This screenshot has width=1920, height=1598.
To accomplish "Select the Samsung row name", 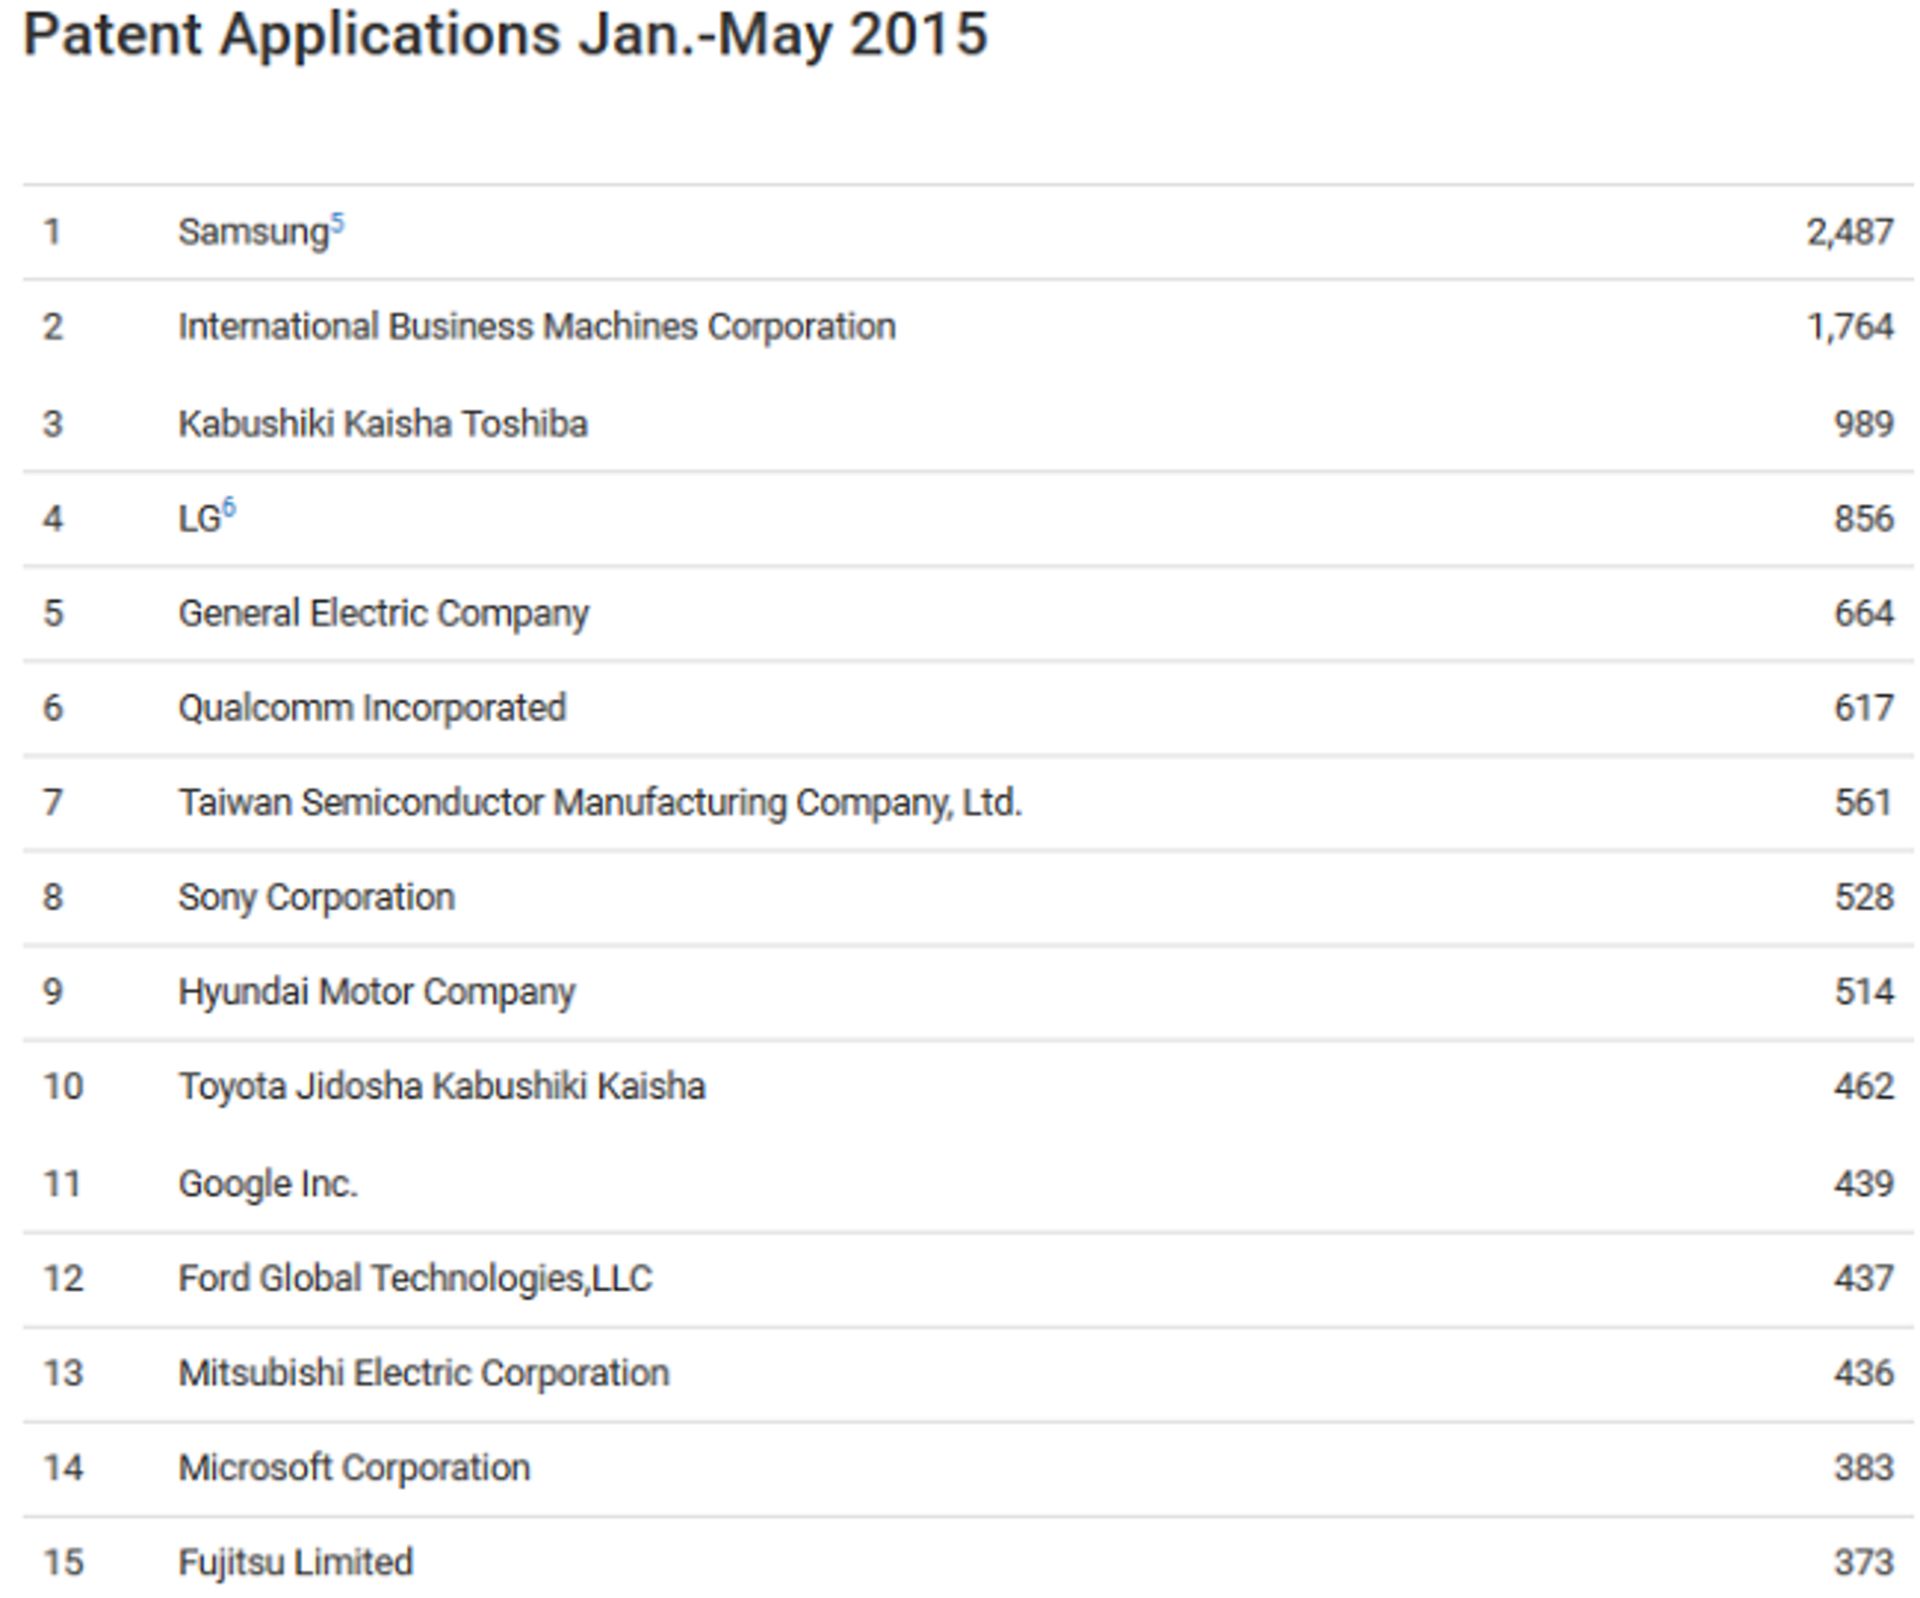I will (253, 232).
